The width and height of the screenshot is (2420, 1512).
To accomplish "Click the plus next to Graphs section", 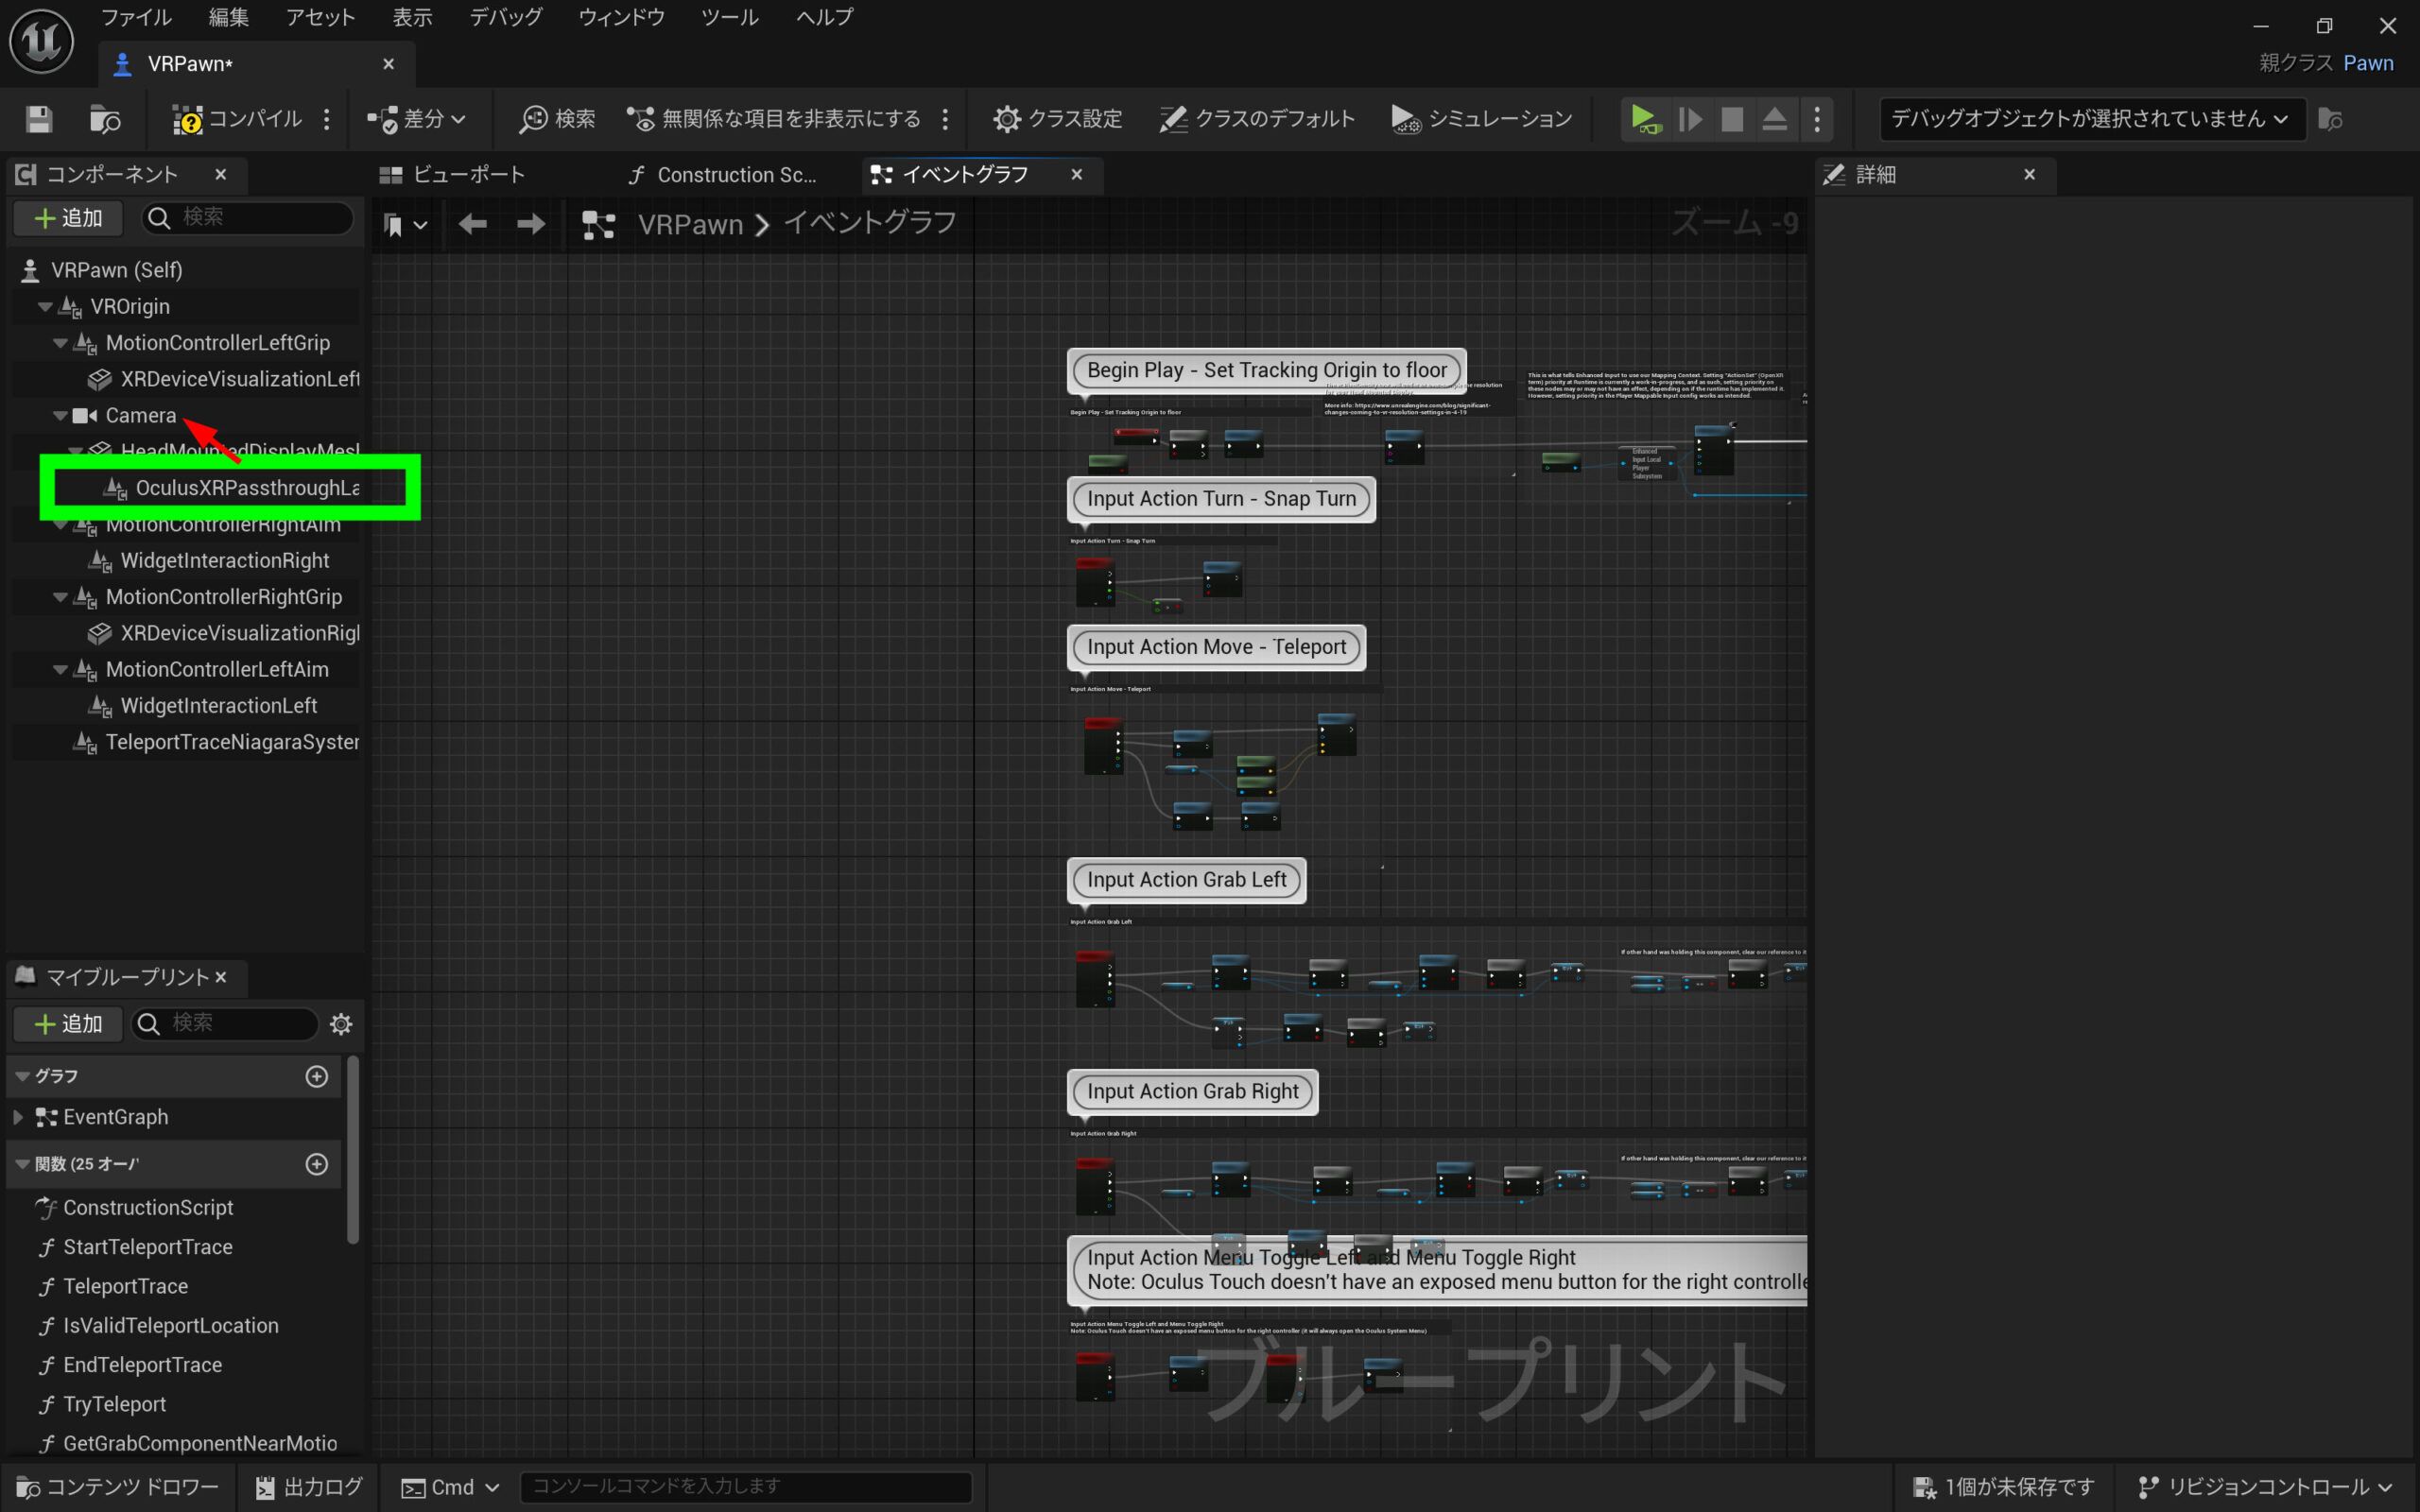I will [x=317, y=1076].
